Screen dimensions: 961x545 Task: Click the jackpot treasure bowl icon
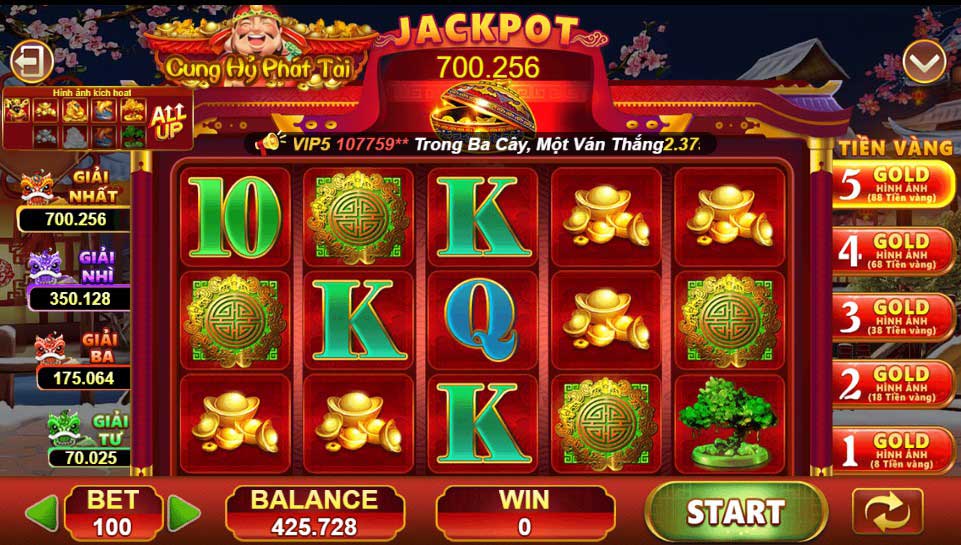484,109
